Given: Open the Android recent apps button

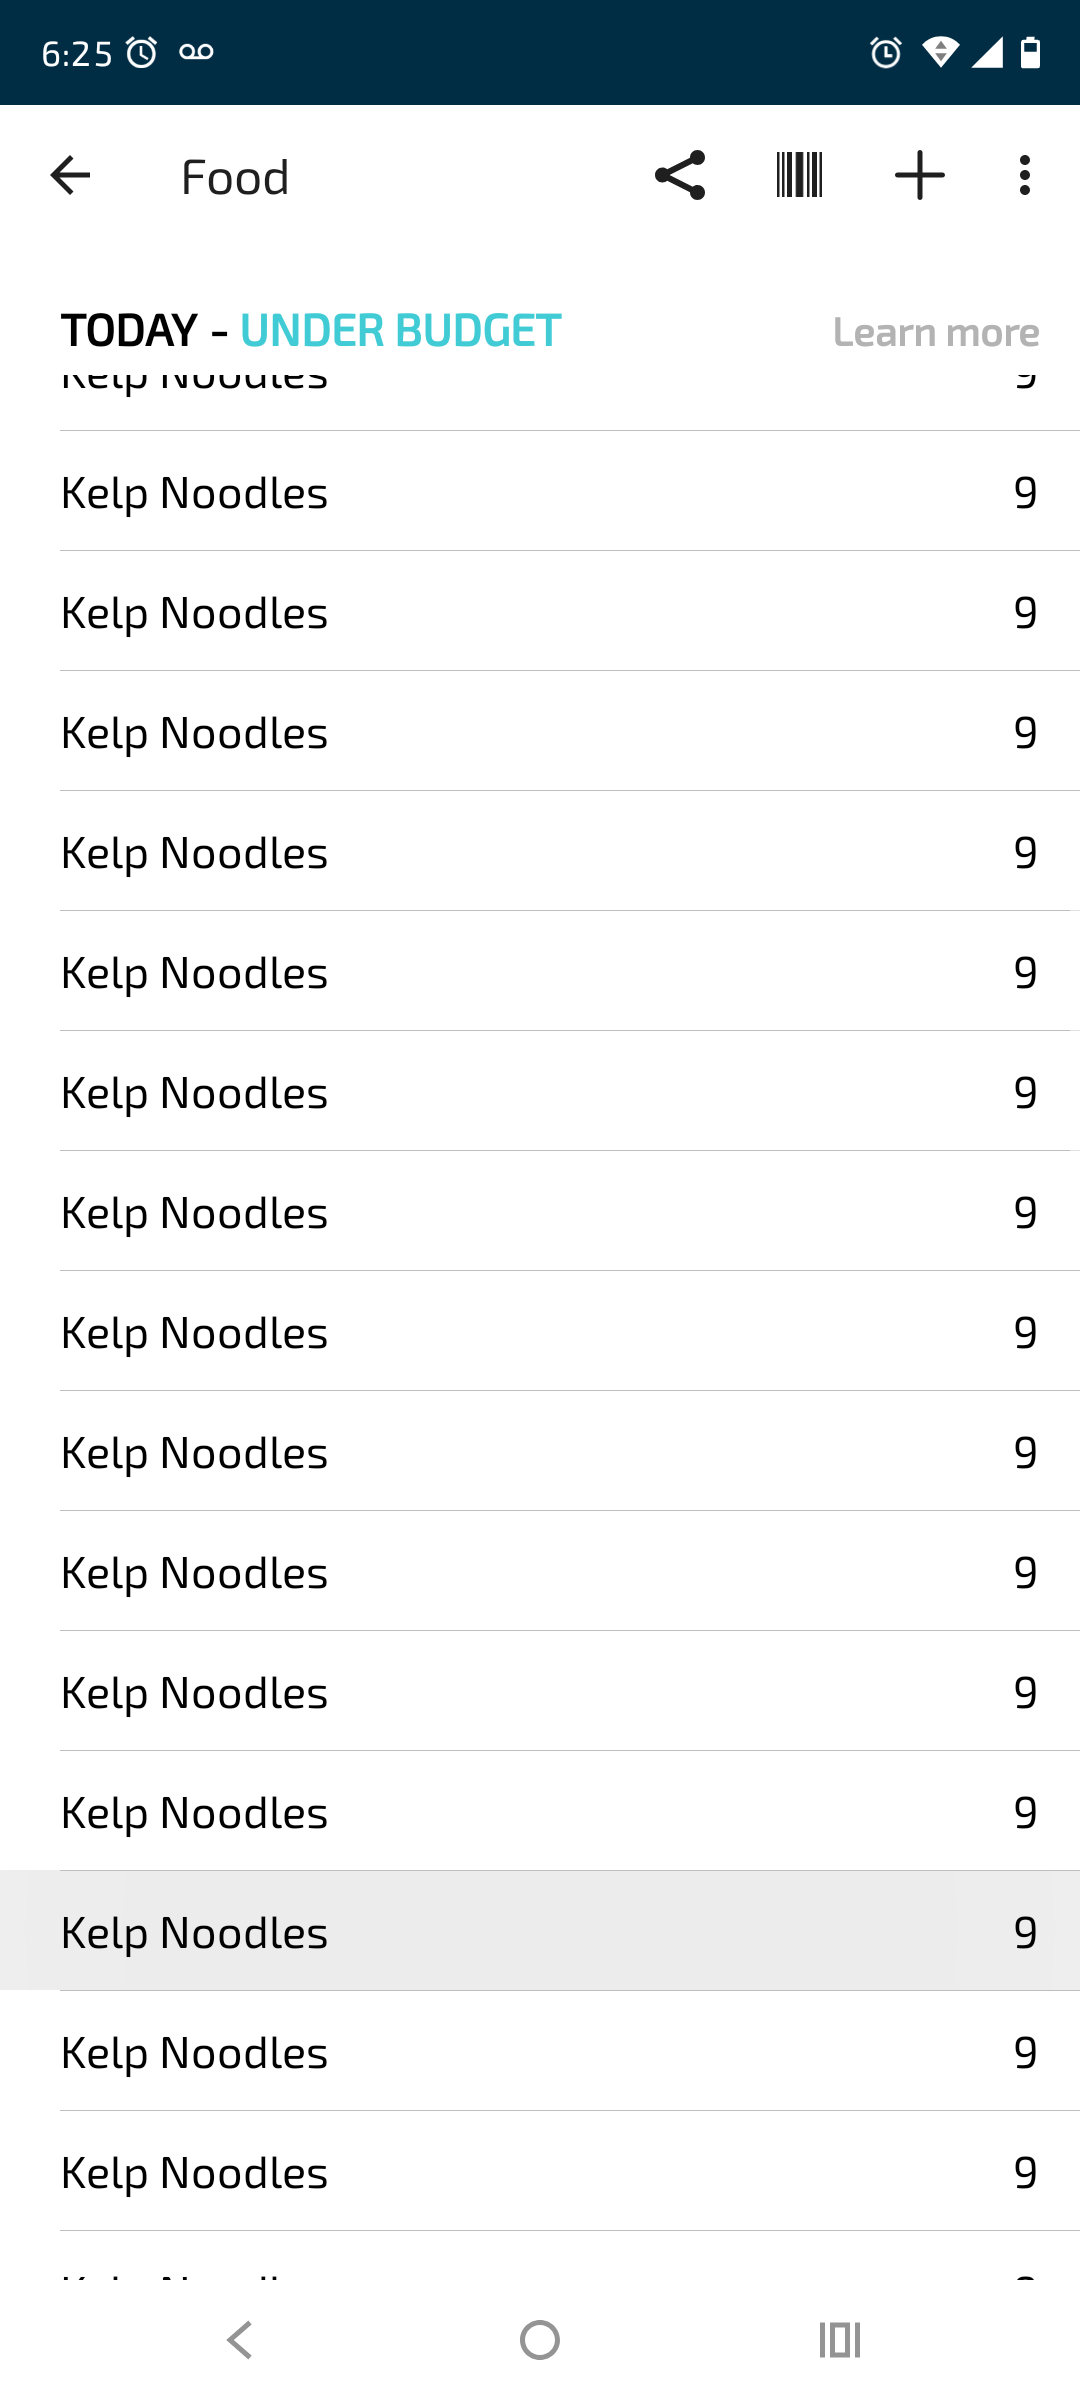Looking at the screenshot, I should coord(839,2340).
